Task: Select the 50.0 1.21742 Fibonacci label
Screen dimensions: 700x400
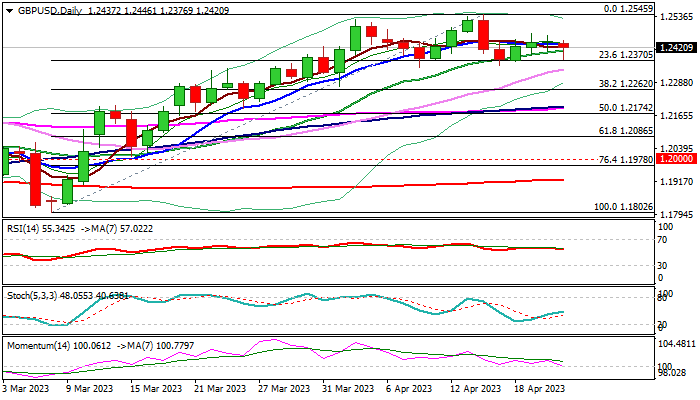Action: coord(626,108)
